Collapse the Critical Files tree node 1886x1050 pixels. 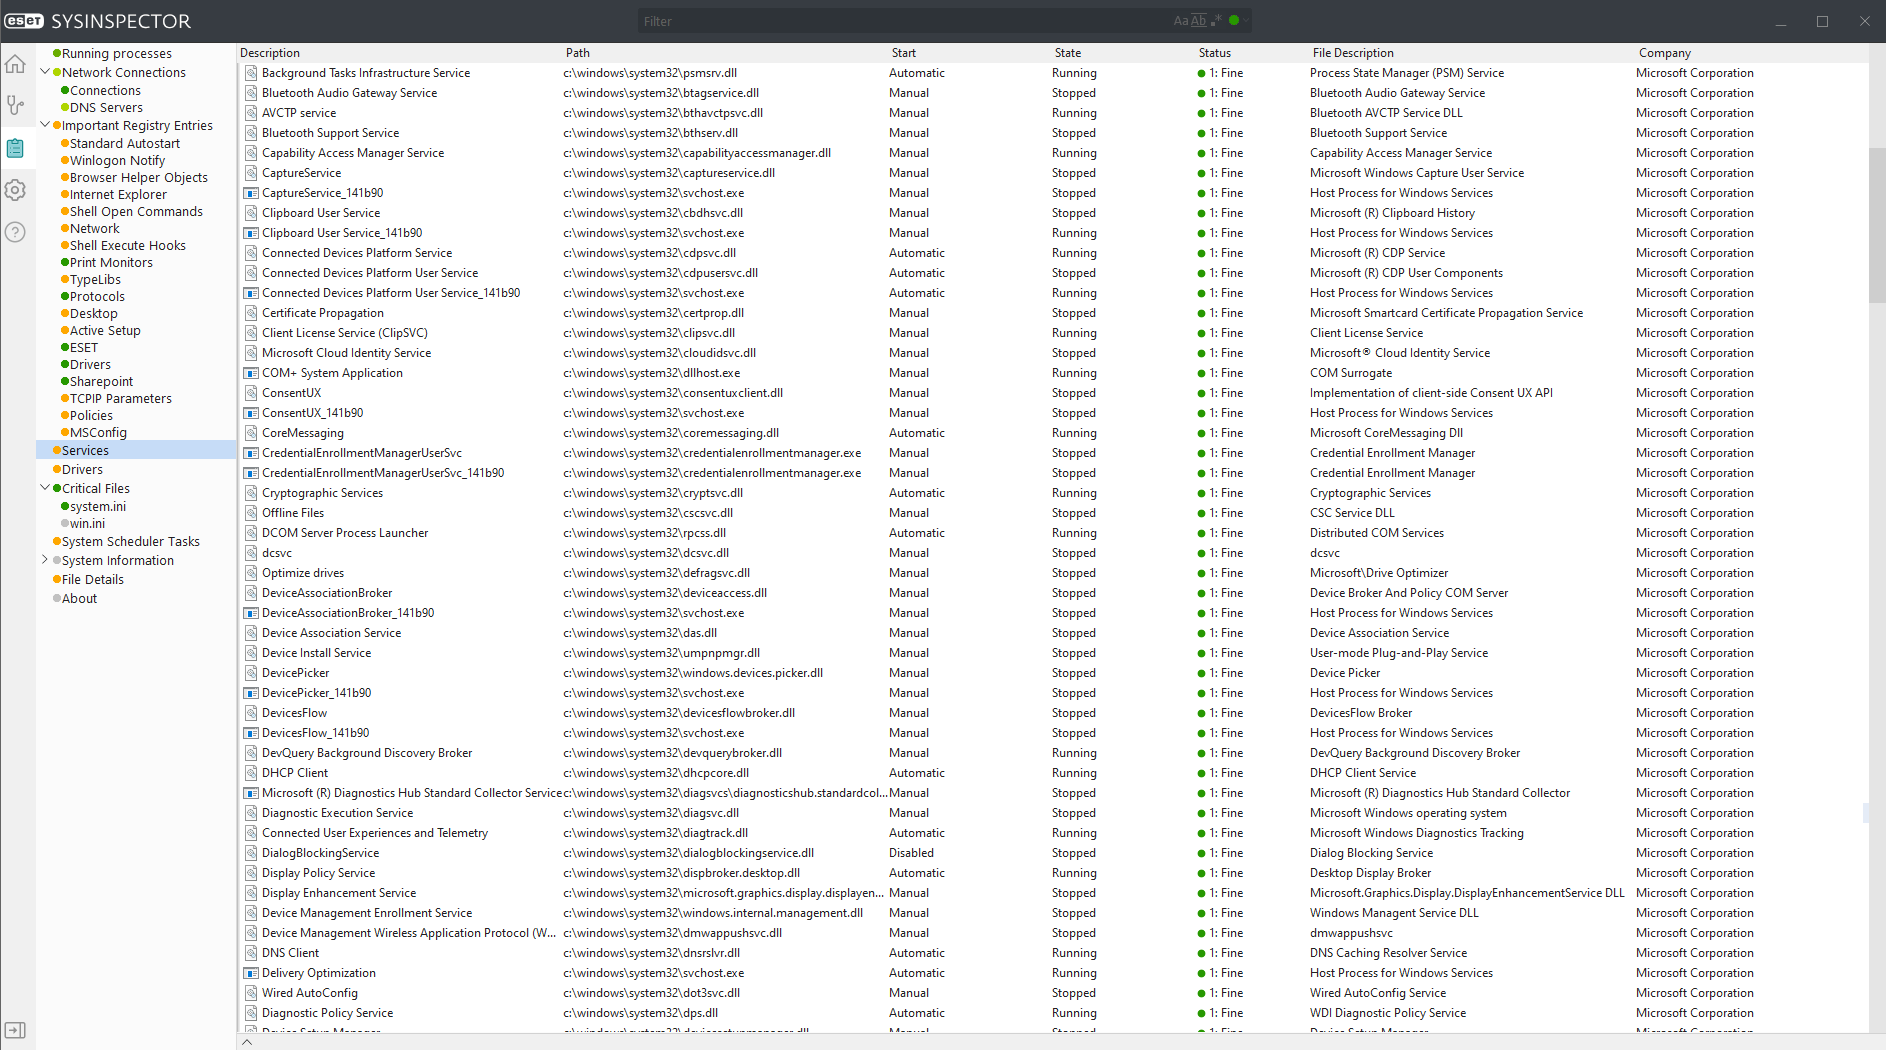[x=44, y=488]
